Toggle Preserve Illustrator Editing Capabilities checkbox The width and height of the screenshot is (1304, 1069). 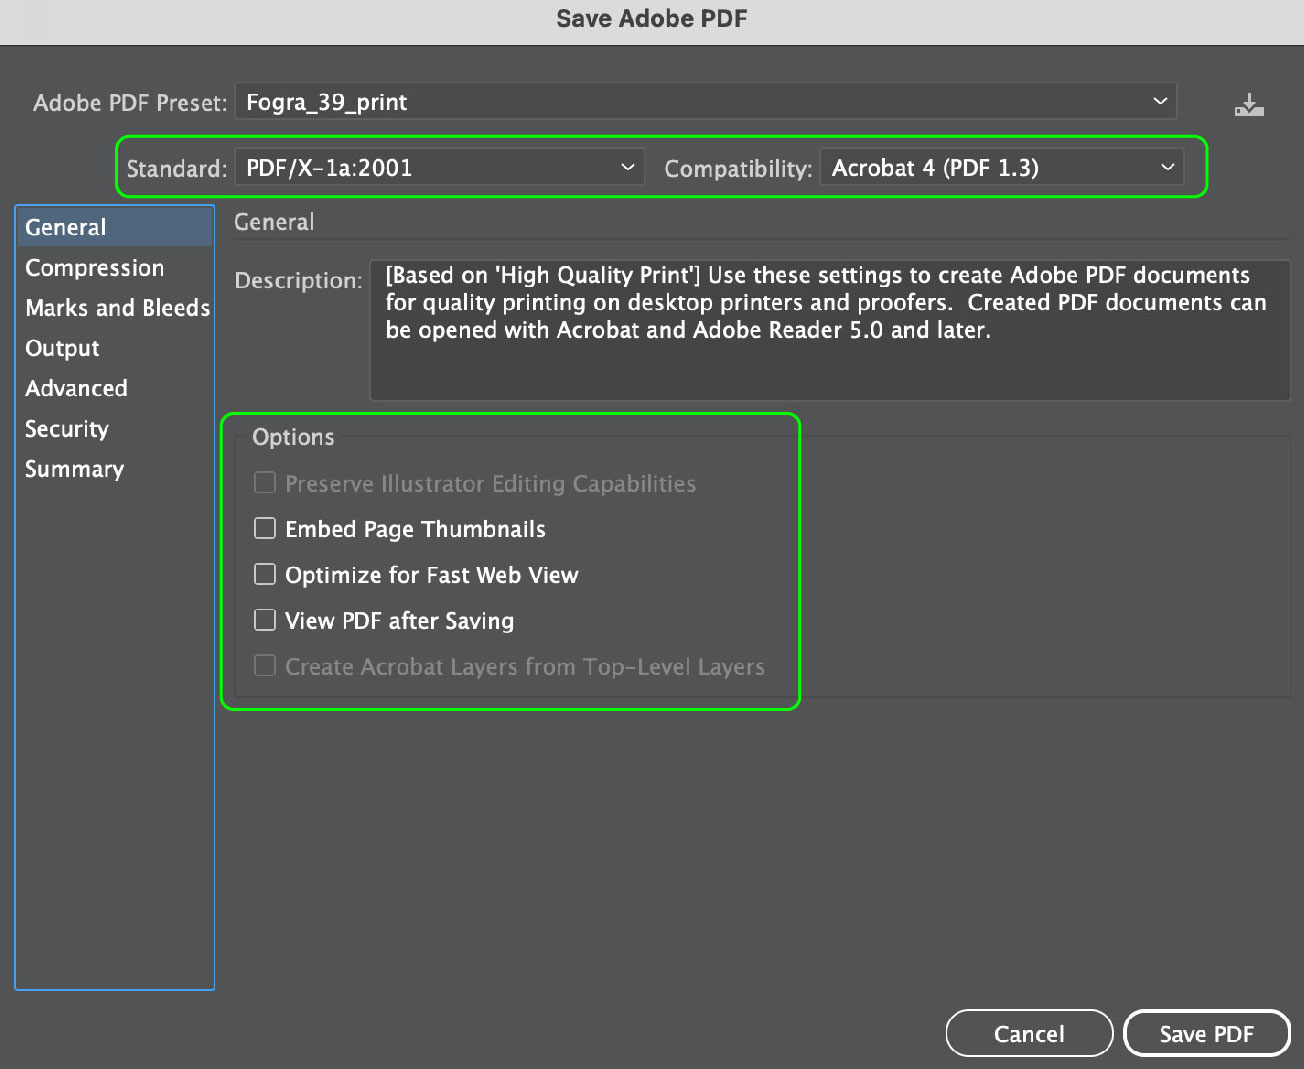(x=265, y=483)
